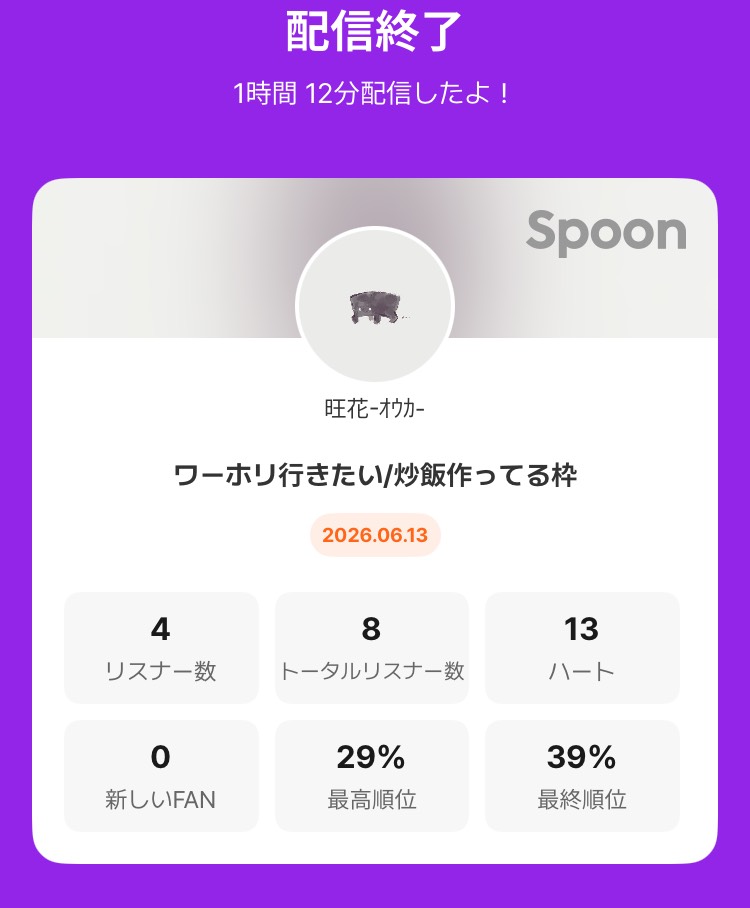Tap the number 8 total listeners
The height and width of the screenshot is (908, 750).
[x=371, y=629]
